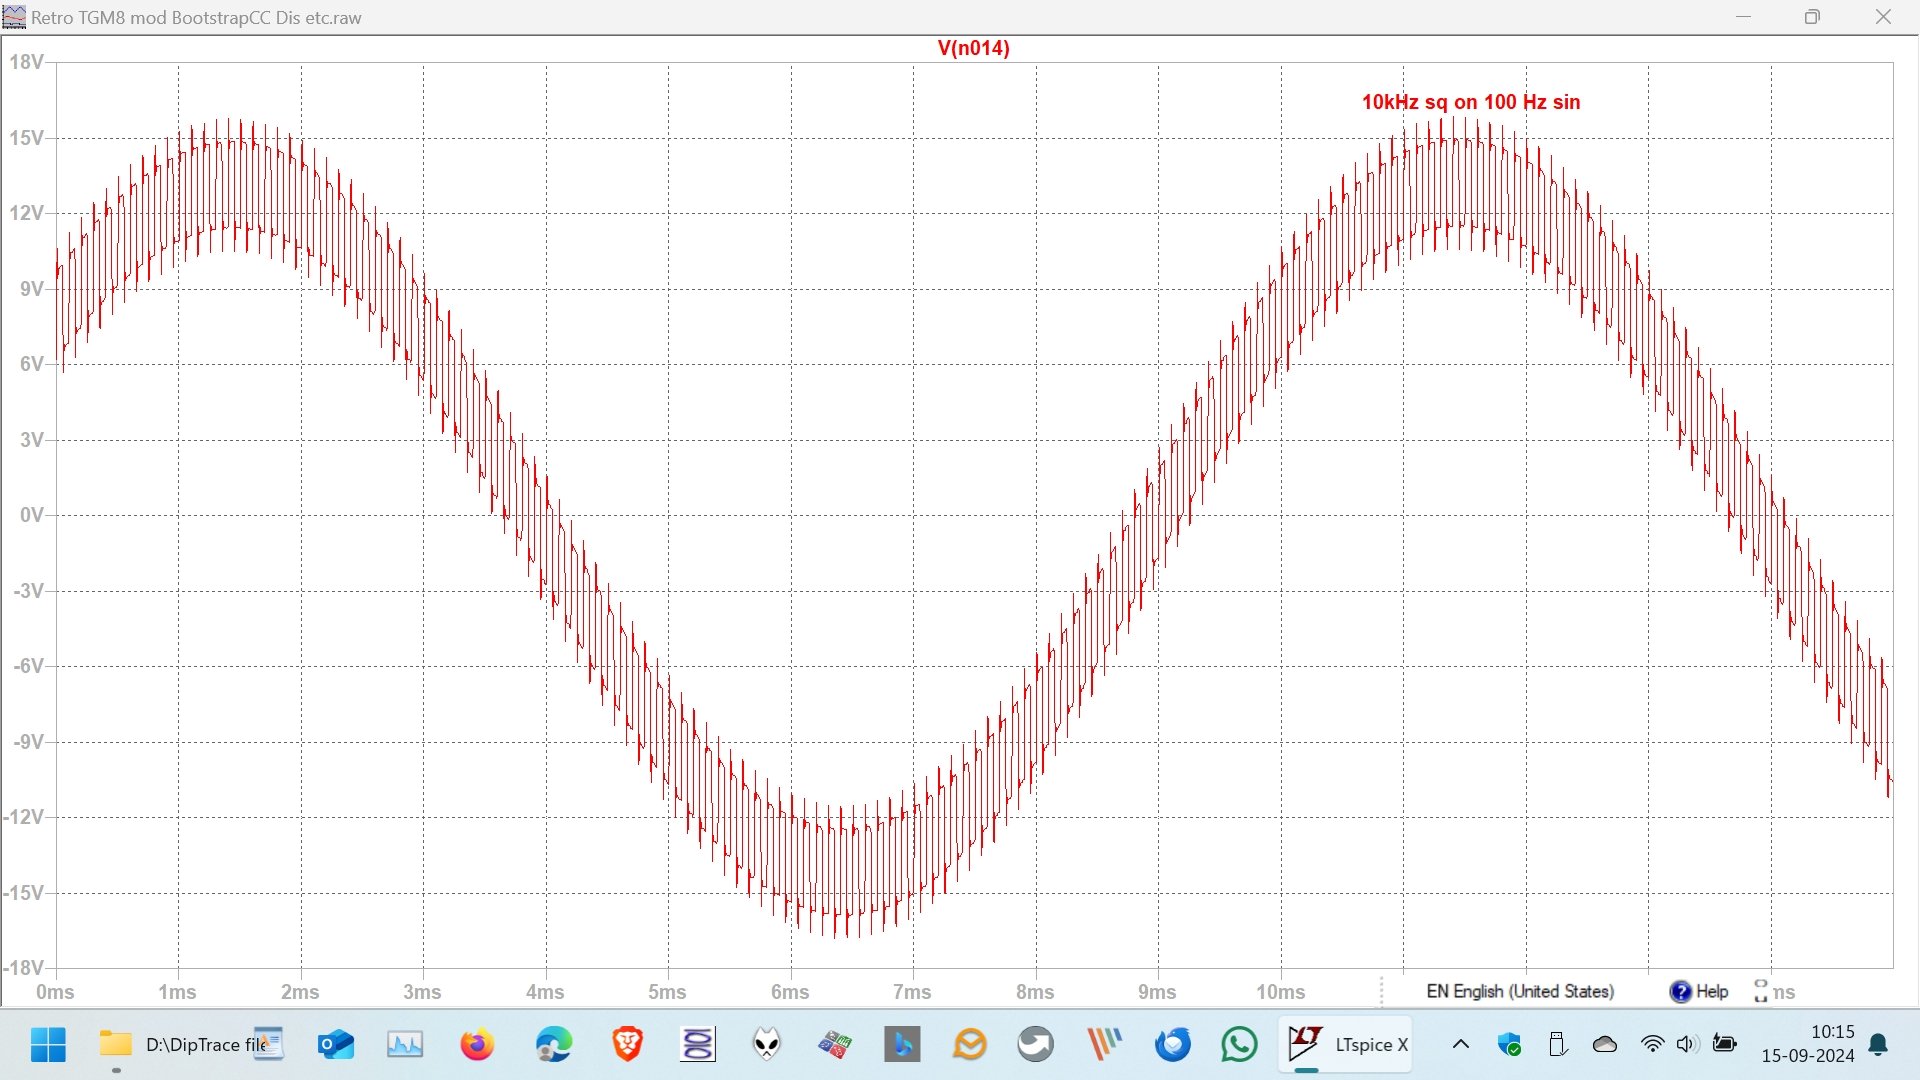Close the LTspice waveform window
Viewport: 1920px width, 1080px height.
click(1883, 17)
